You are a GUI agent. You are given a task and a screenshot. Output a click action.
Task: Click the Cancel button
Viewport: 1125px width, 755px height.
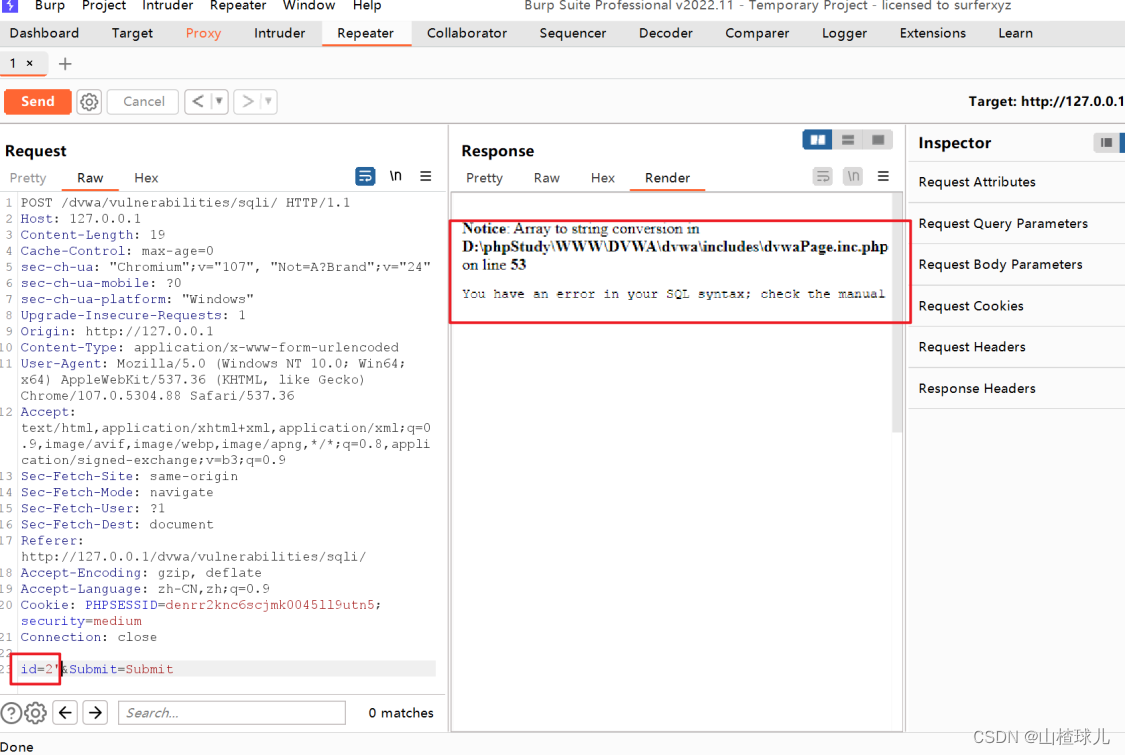point(143,101)
